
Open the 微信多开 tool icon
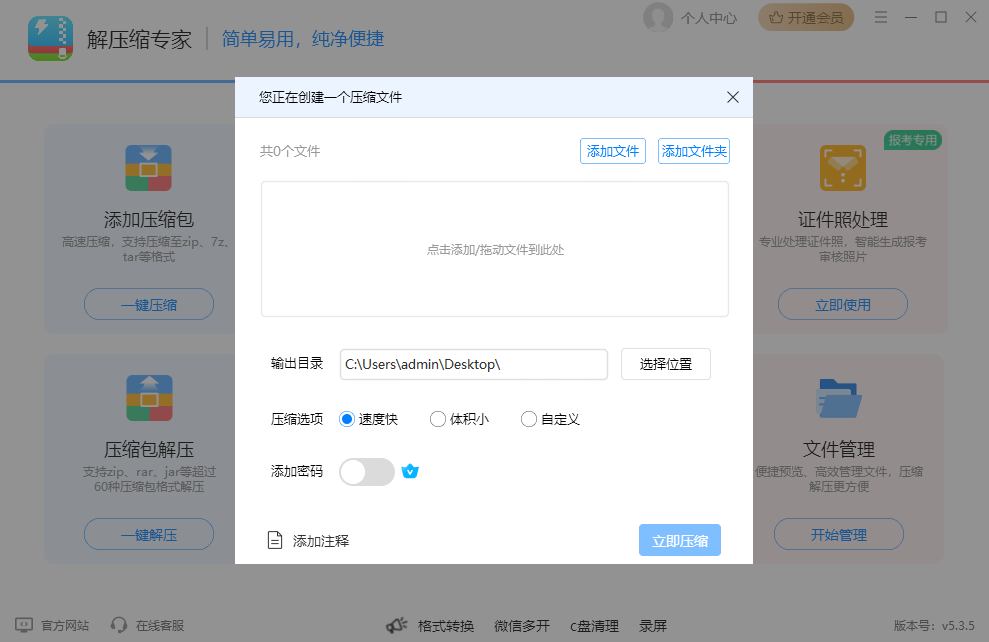click(x=521, y=626)
